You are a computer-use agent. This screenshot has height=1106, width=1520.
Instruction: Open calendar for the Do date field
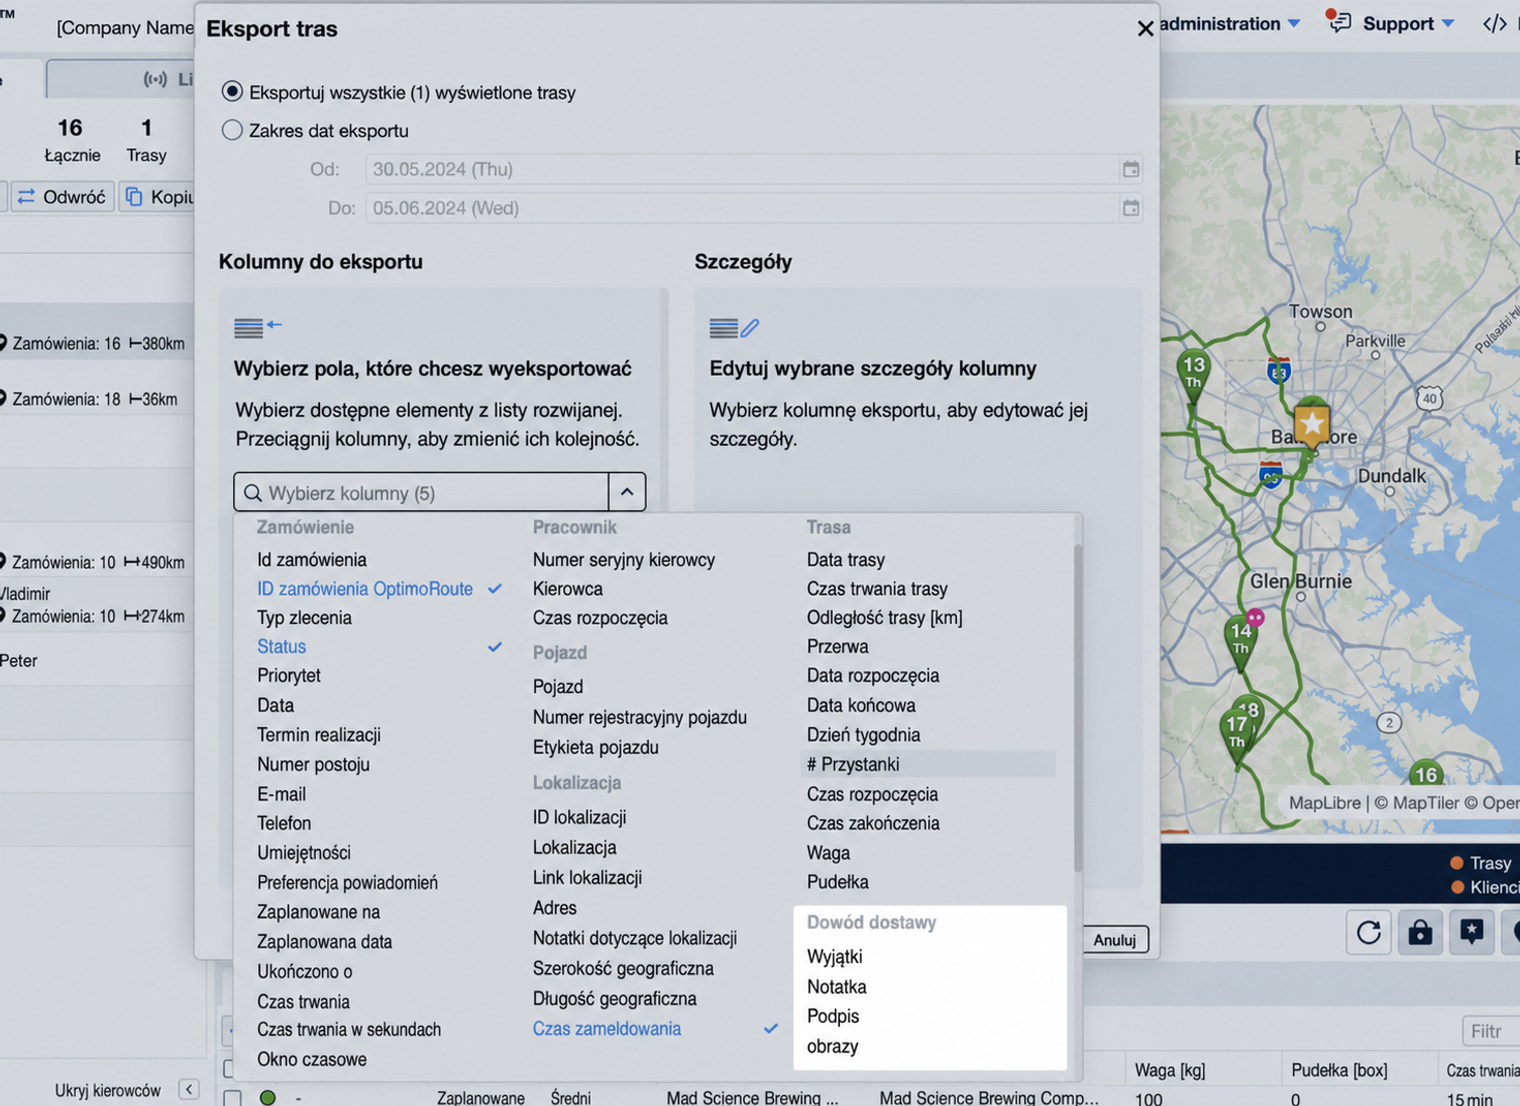1131,208
